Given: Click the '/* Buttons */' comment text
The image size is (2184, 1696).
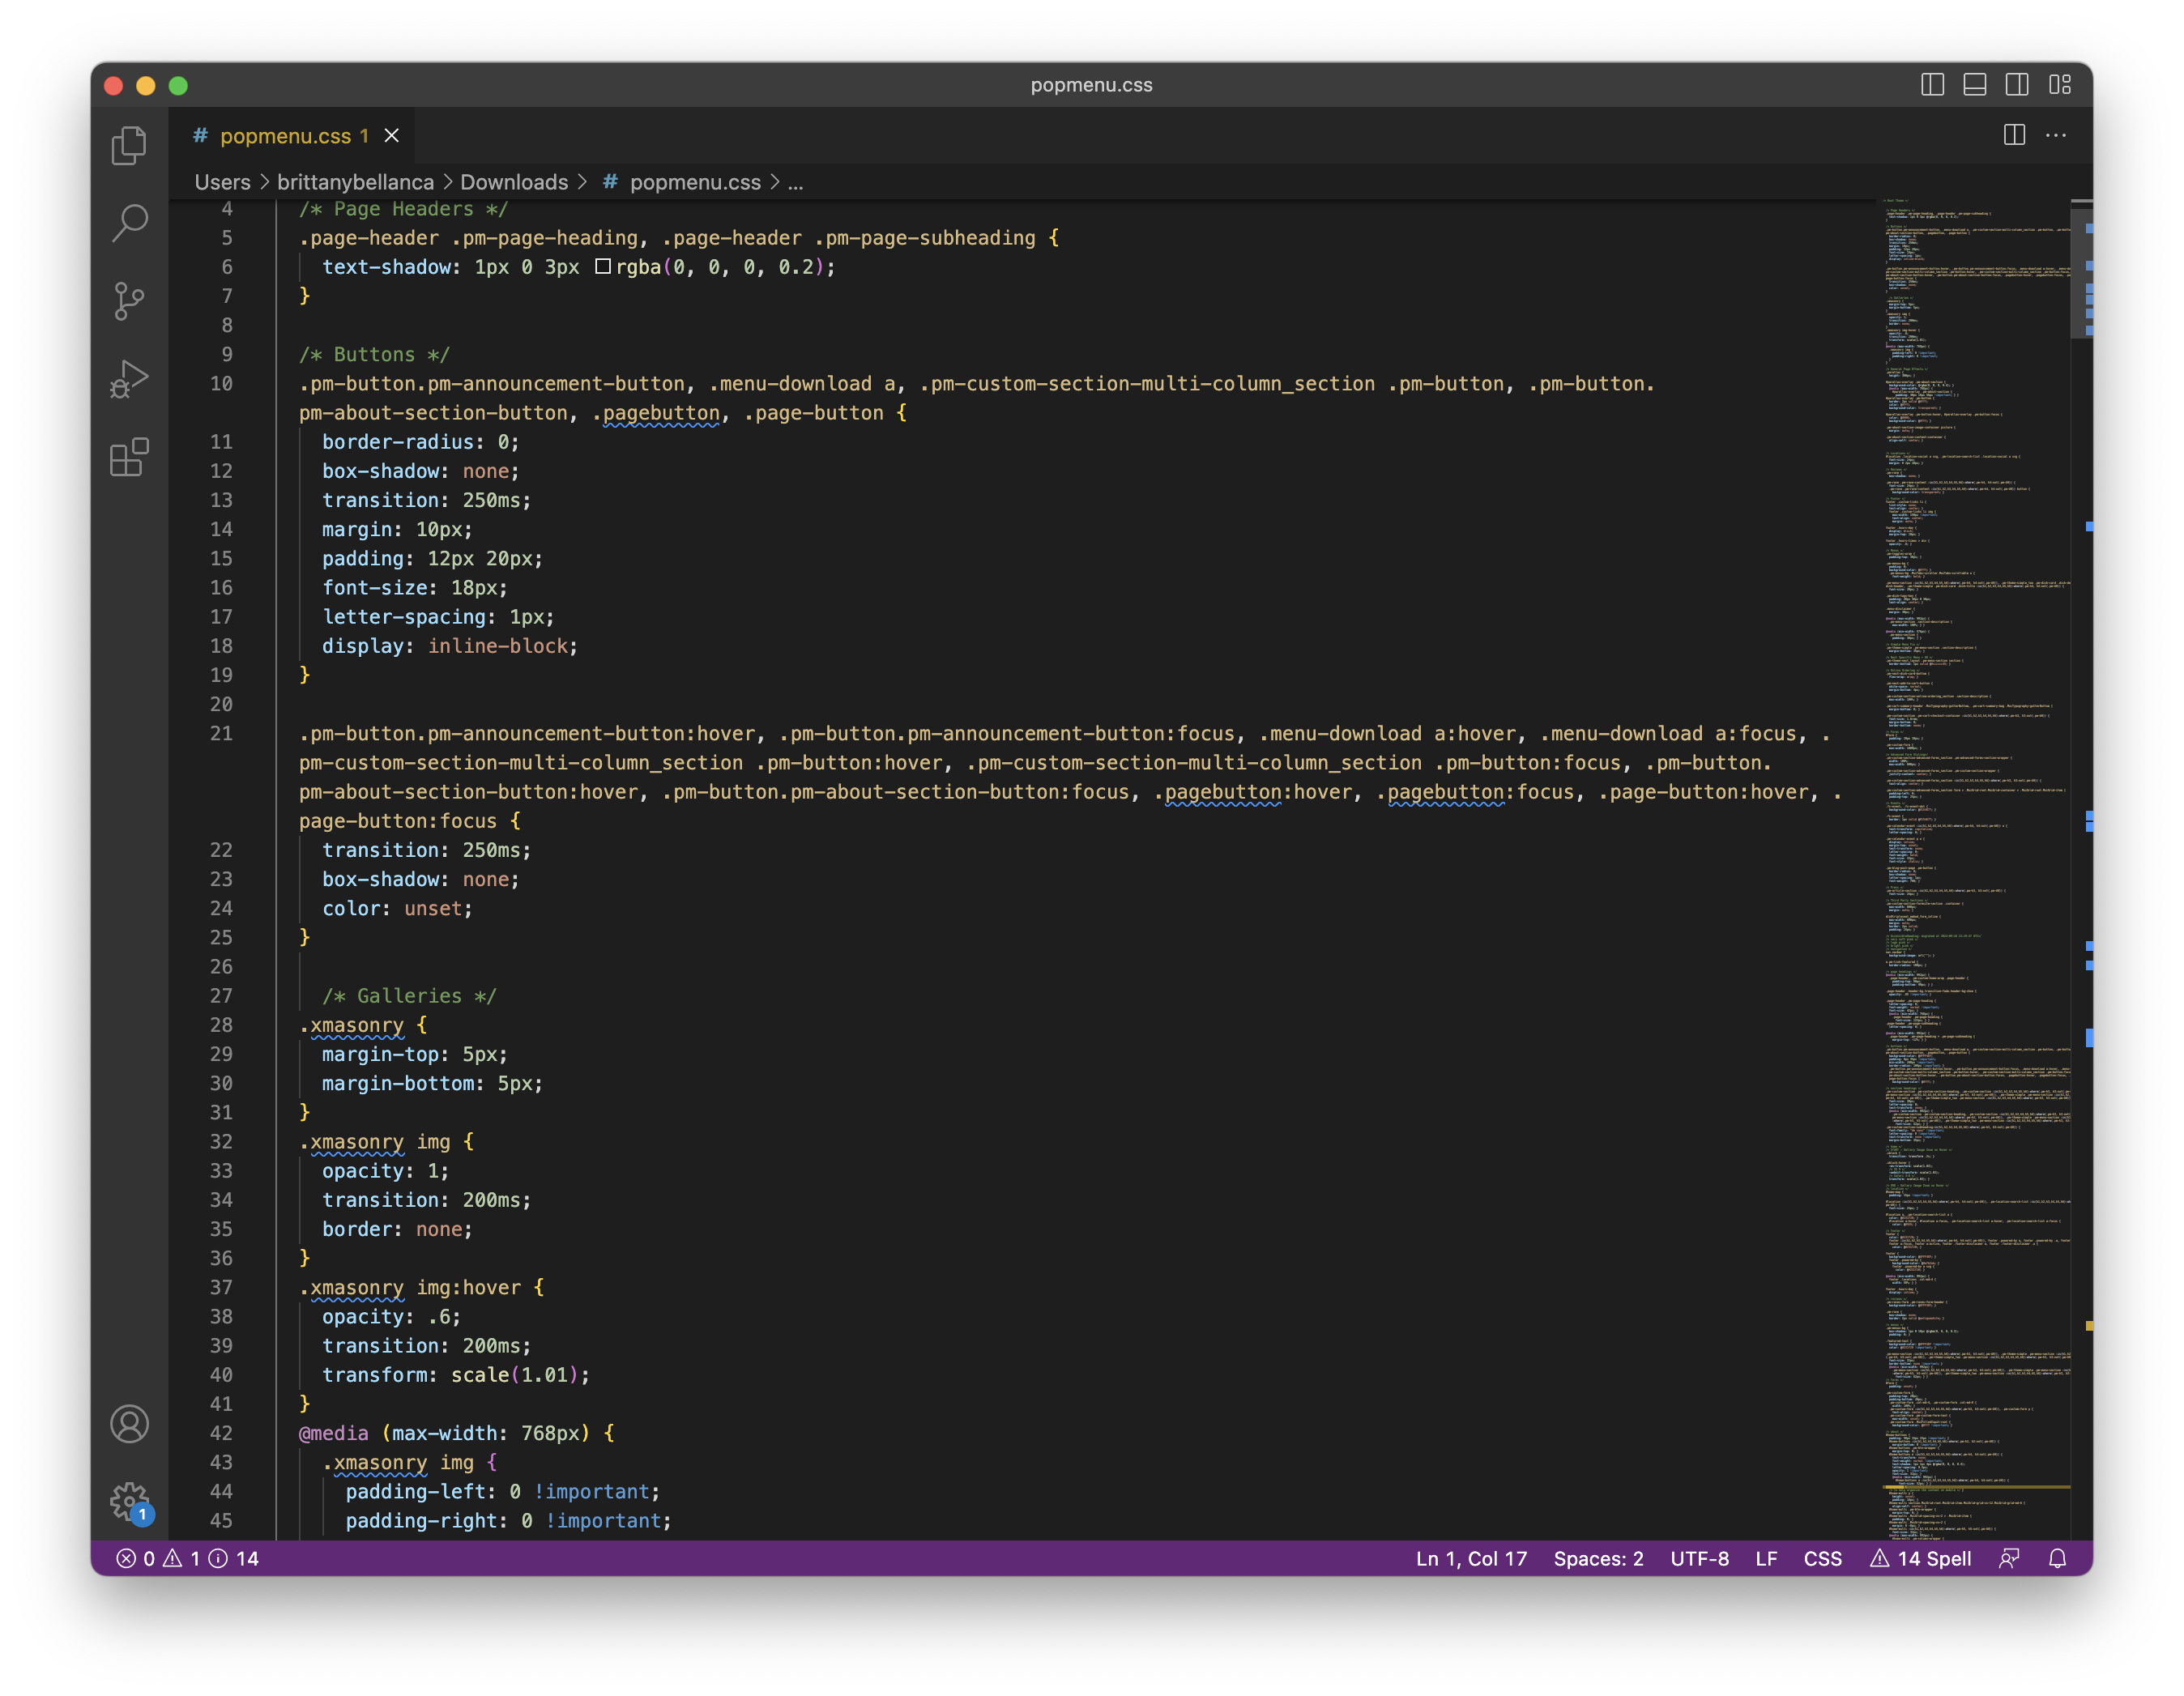Looking at the screenshot, I should point(374,354).
